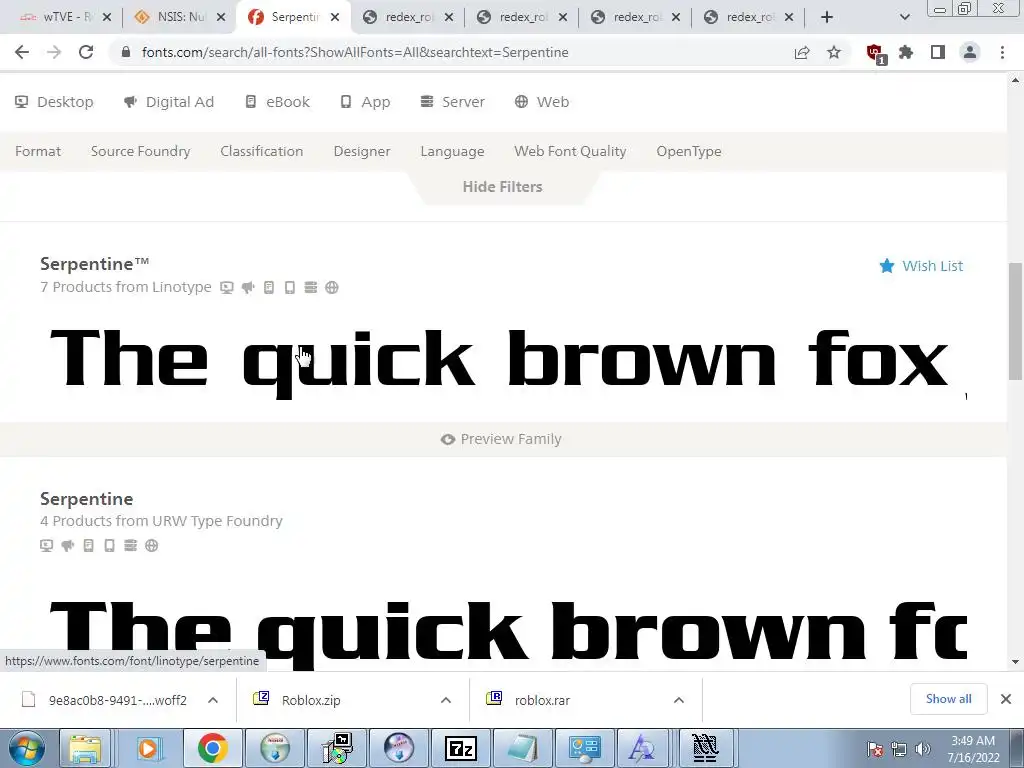Viewport: 1024px width, 768px height.
Task: Open Google Chrome taskbar icon
Action: click(212, 748)
